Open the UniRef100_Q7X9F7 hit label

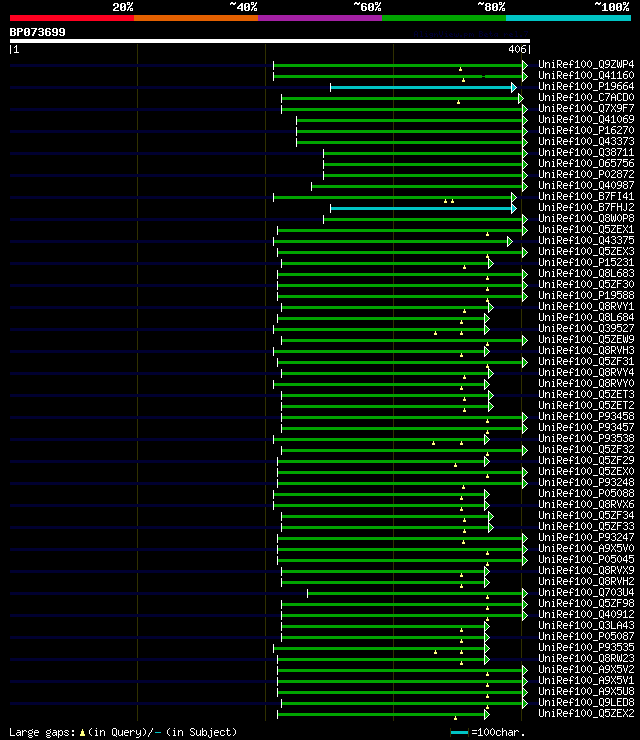click(586, 108)
